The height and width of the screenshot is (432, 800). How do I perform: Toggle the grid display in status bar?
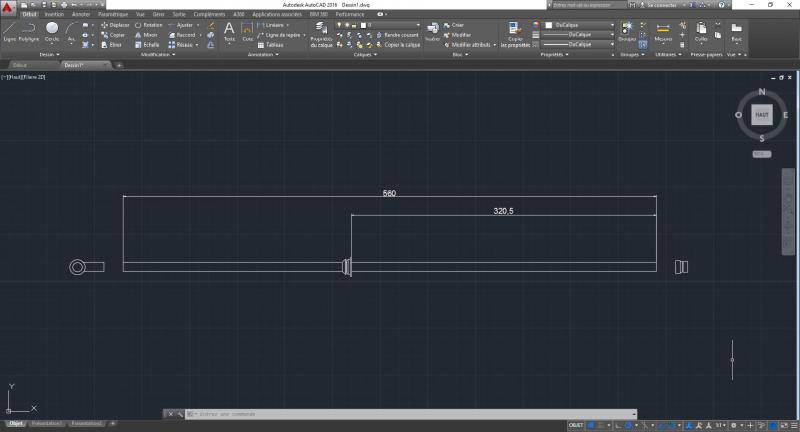[591, 425]
